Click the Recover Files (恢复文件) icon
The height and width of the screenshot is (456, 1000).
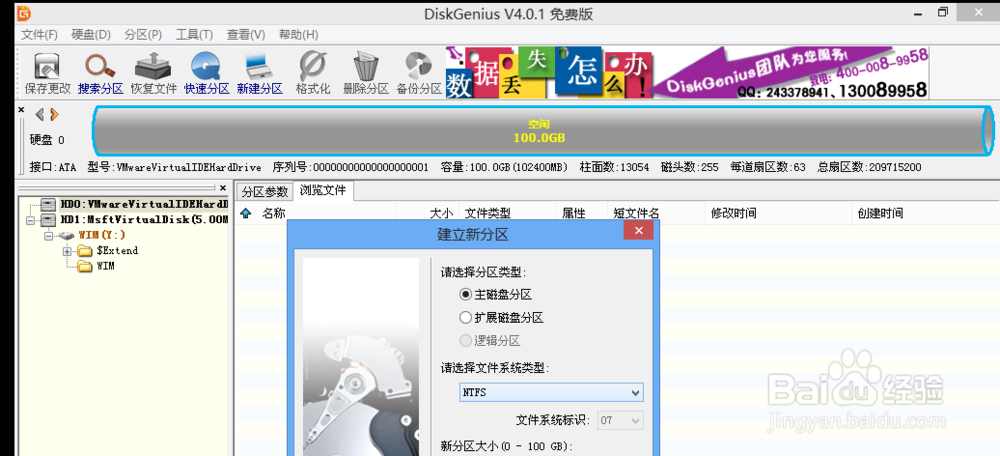(x=153, y=74)
